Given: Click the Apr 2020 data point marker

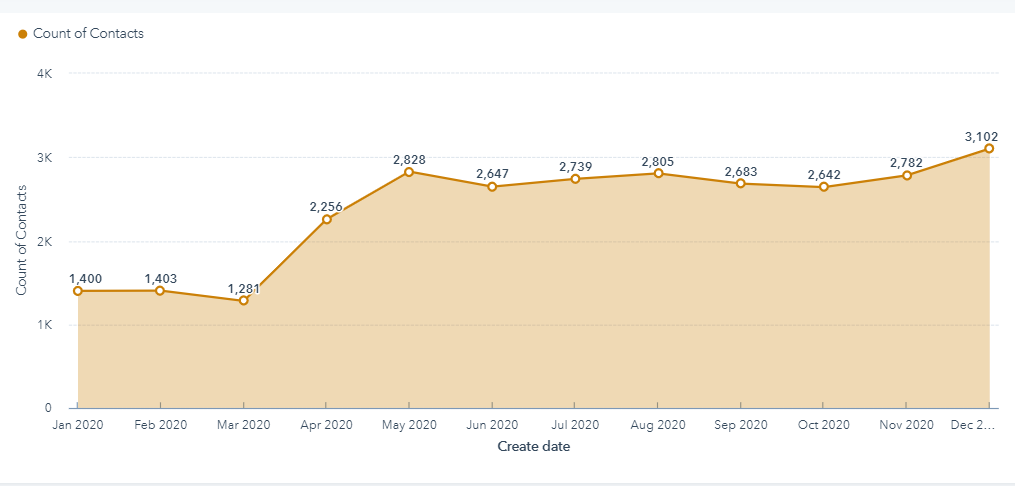Looking at the screenshot, I should (x=326, y=219).
